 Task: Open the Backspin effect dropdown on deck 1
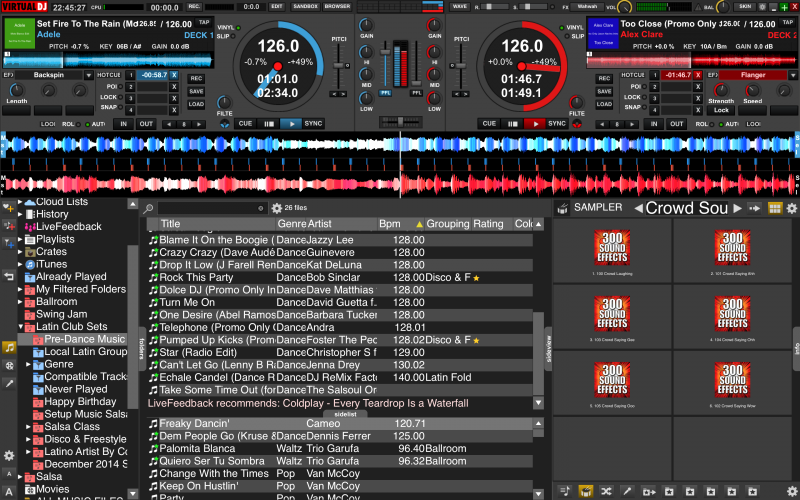88,76
